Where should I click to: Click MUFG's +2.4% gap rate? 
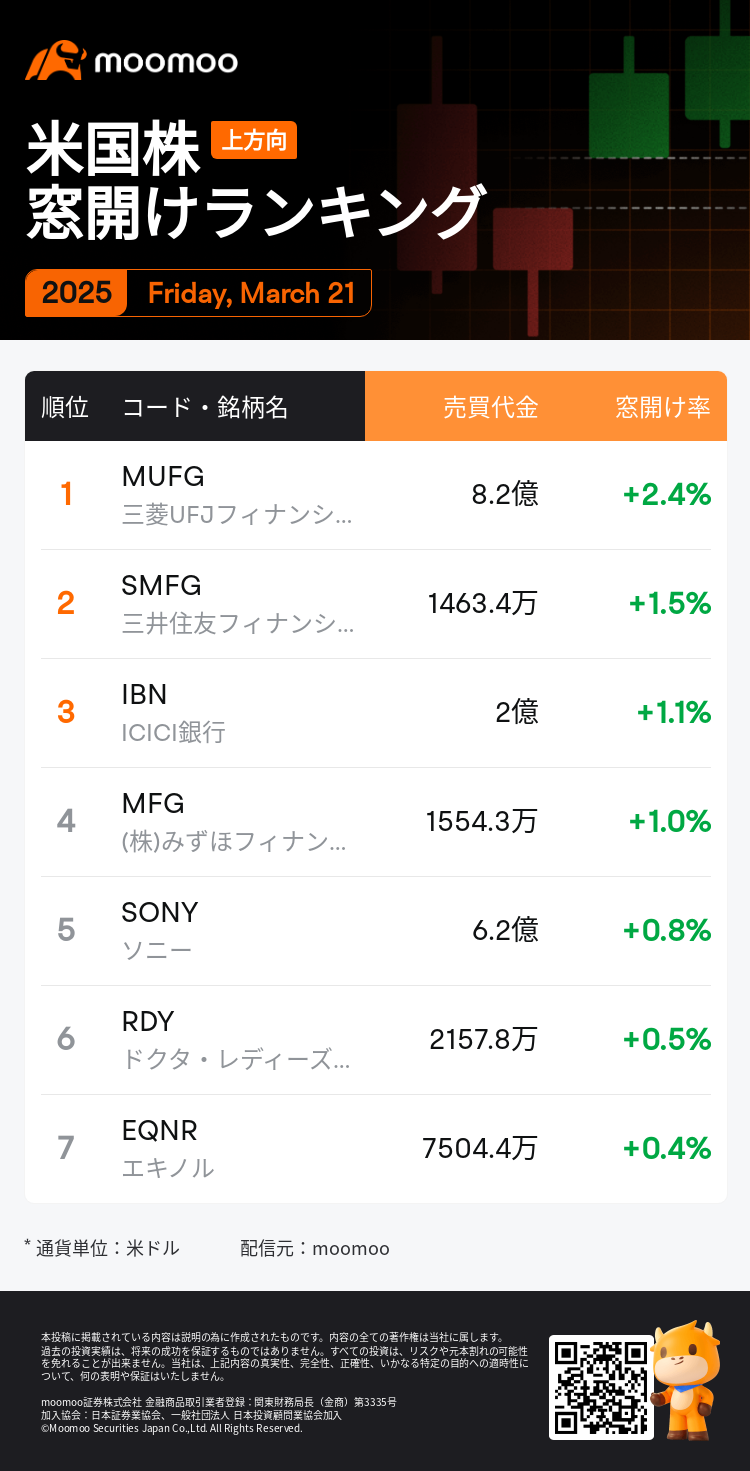[x=666, y=494]
